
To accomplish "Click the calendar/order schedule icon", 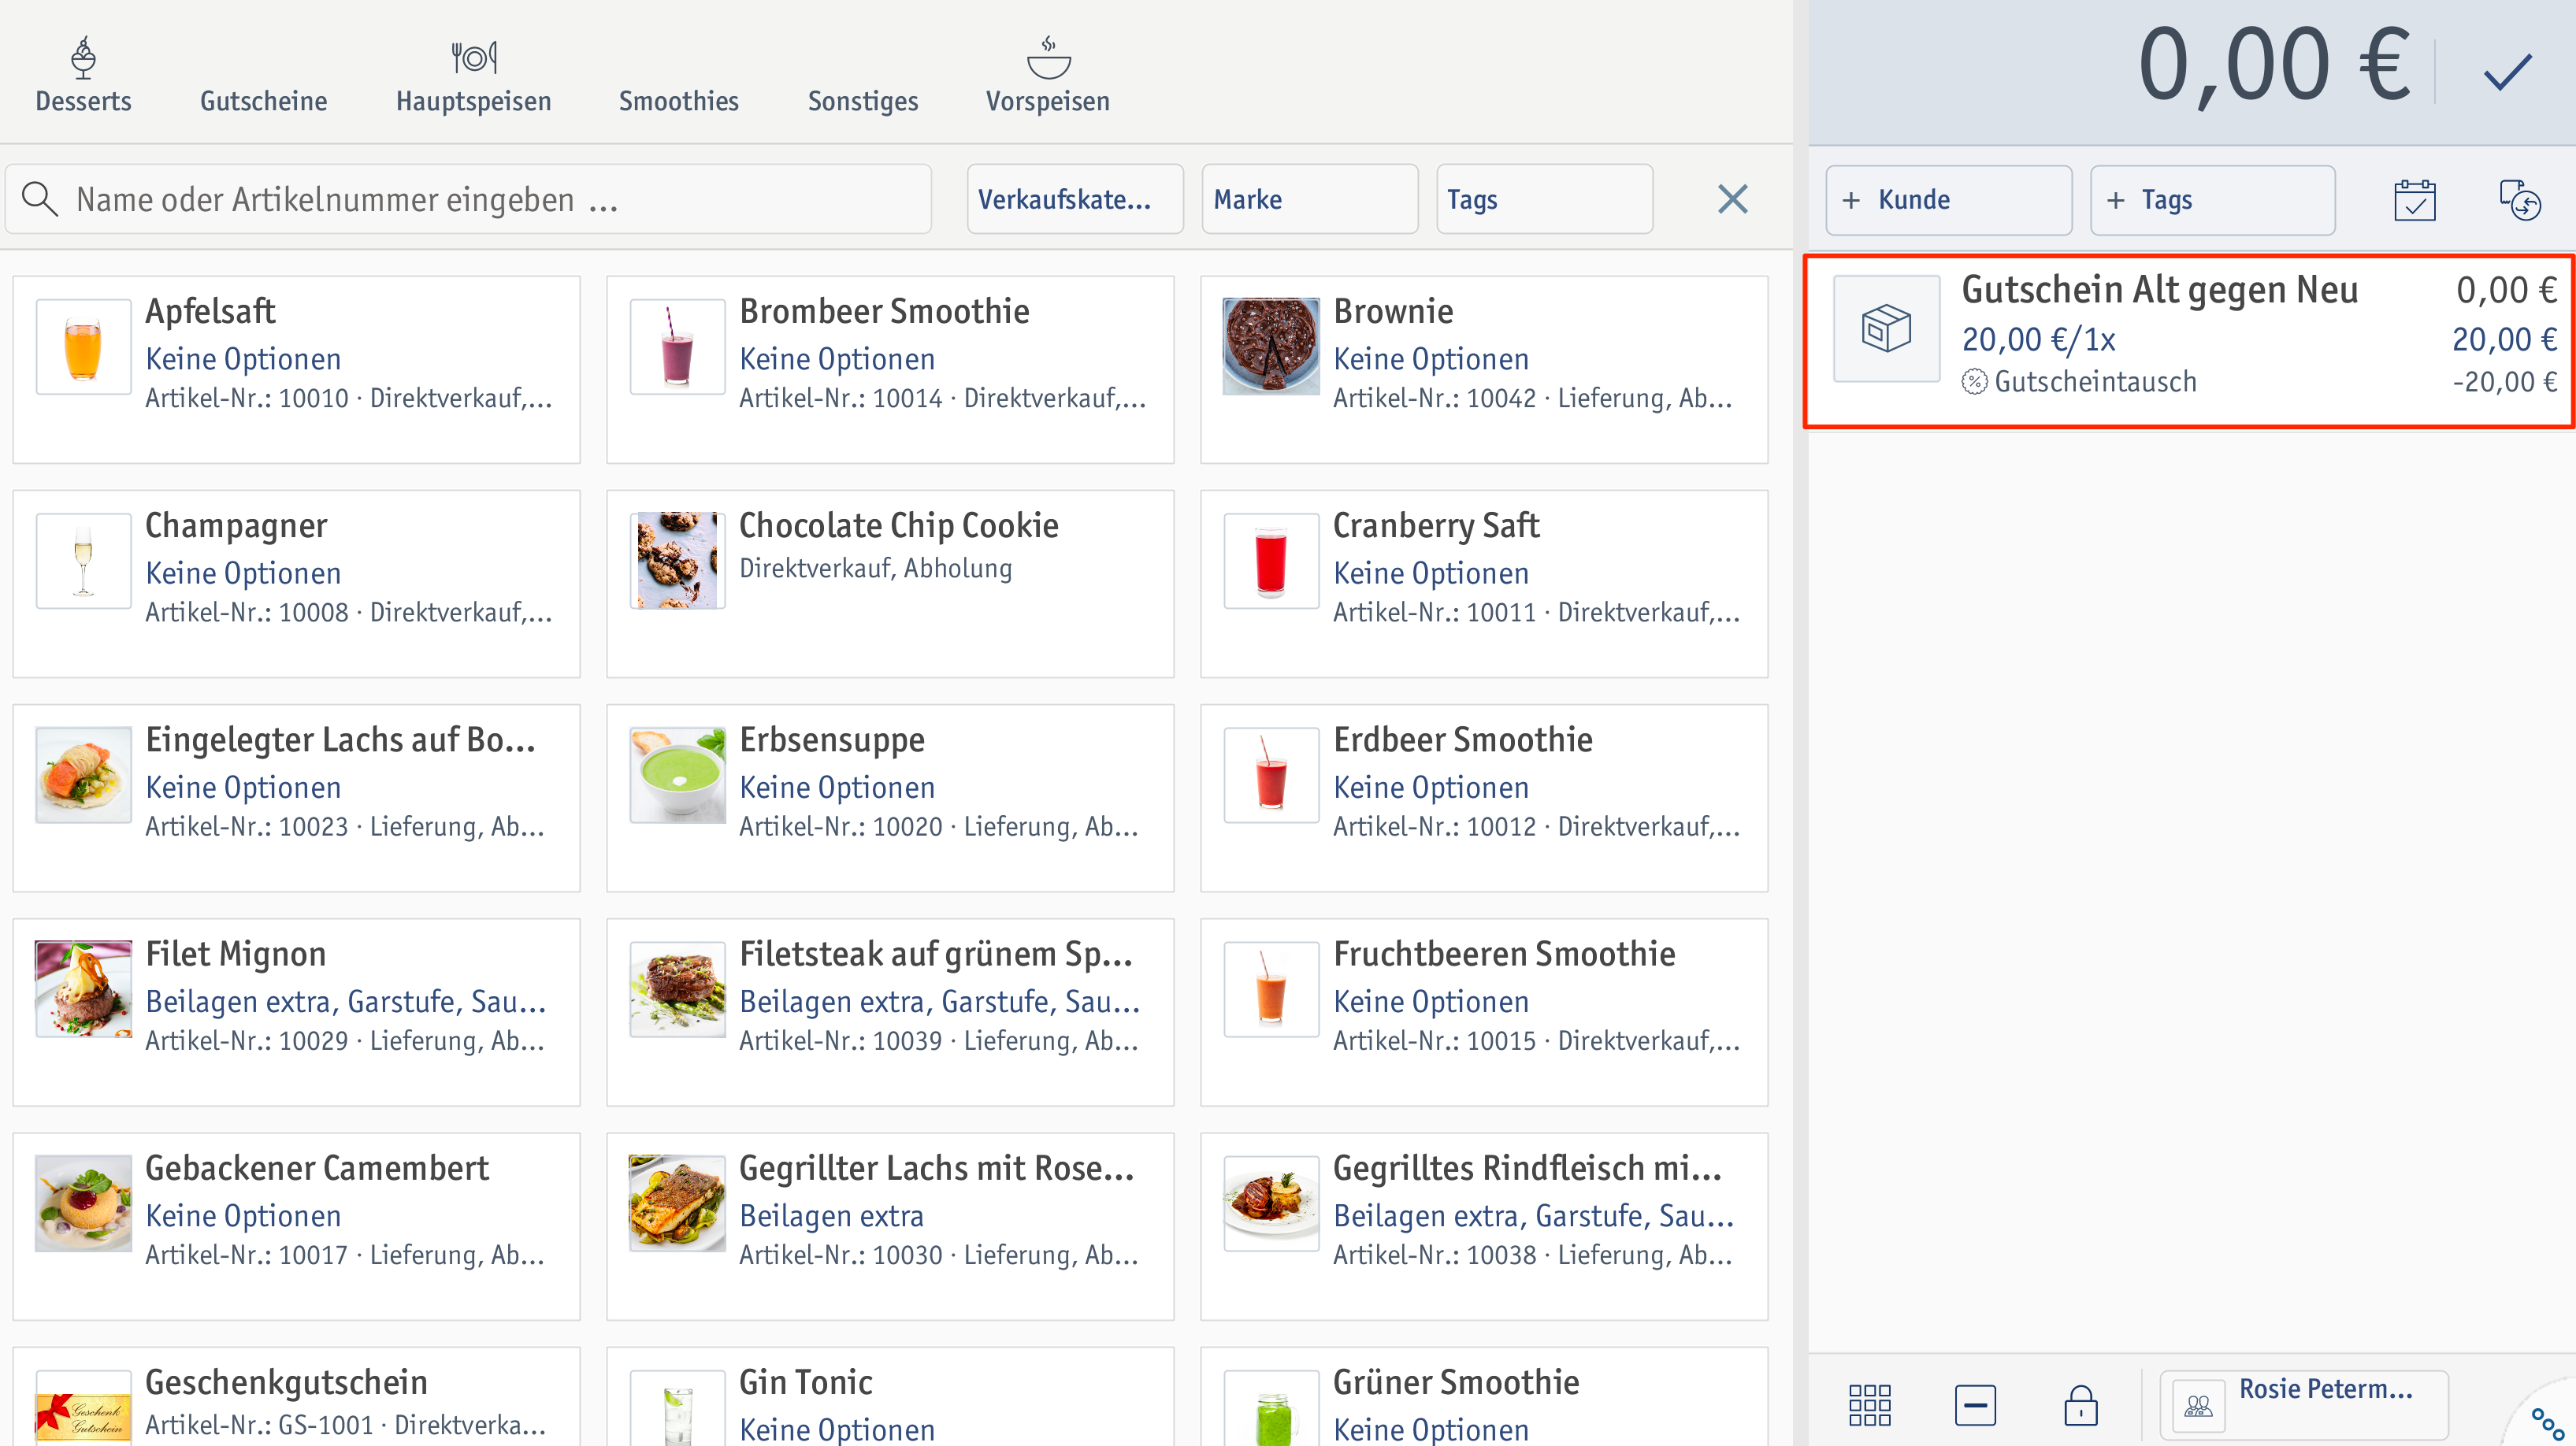I will click(x=2415, y=198).
